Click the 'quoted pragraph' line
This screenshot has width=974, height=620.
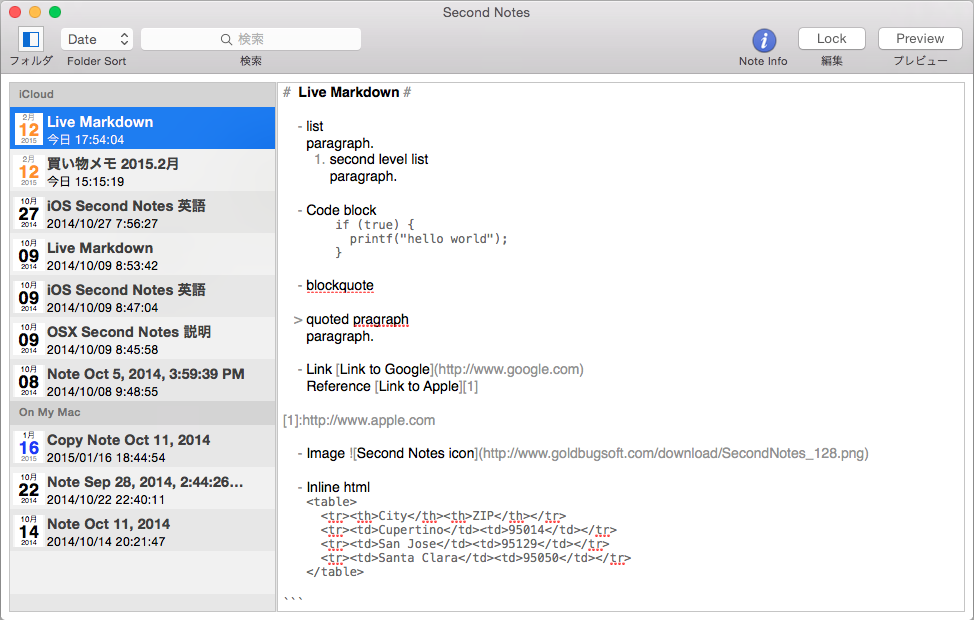357,319
